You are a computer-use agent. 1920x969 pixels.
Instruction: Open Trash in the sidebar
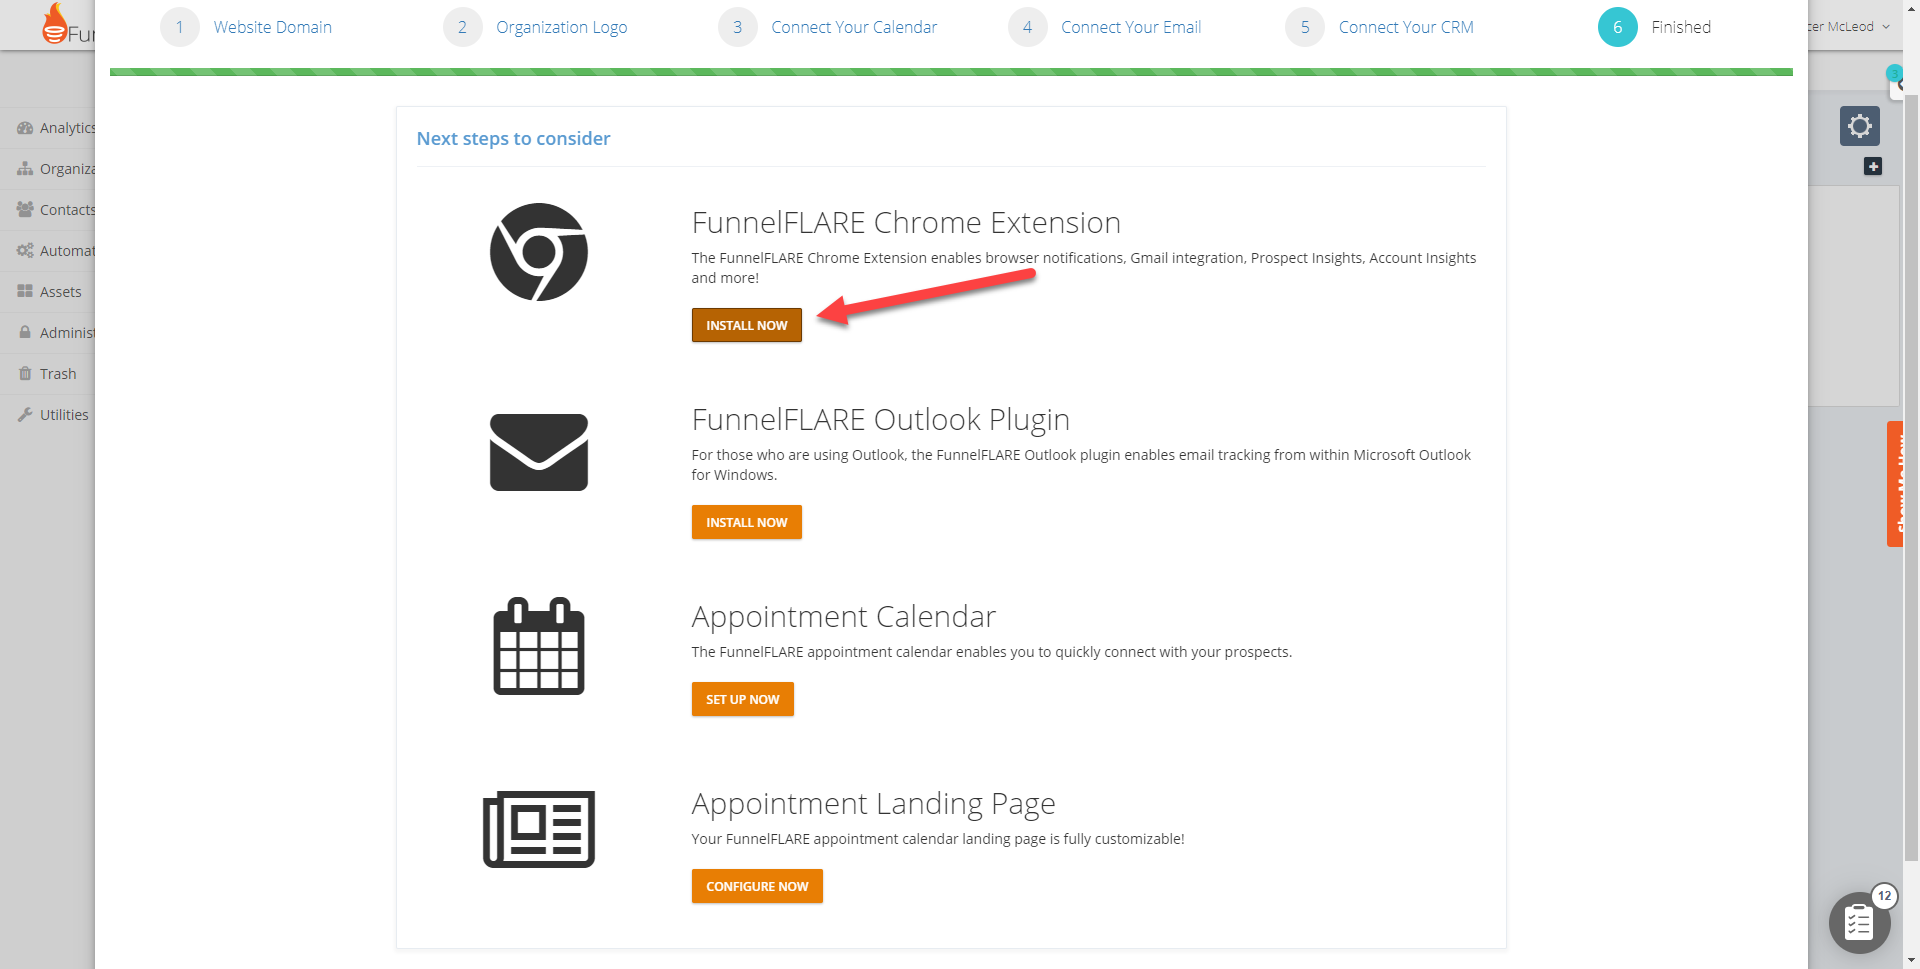[x=47, y=374]
